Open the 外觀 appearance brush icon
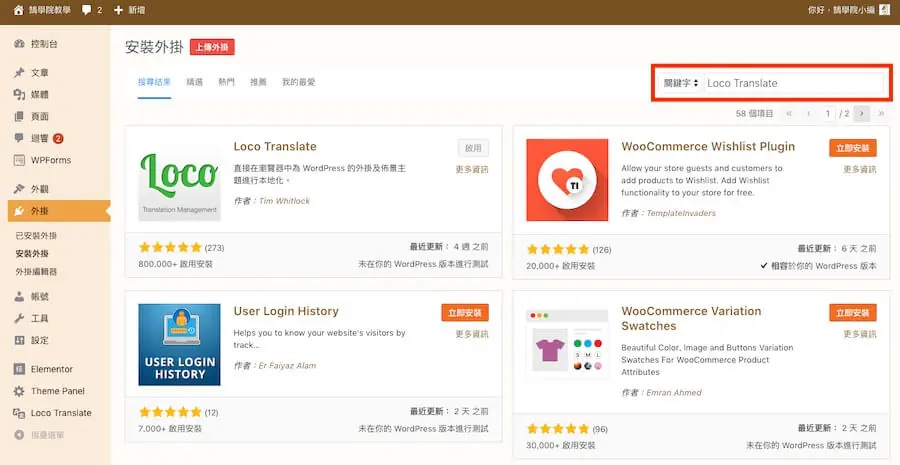This screenshot has width=900, height=465. [x=19, y=189]
